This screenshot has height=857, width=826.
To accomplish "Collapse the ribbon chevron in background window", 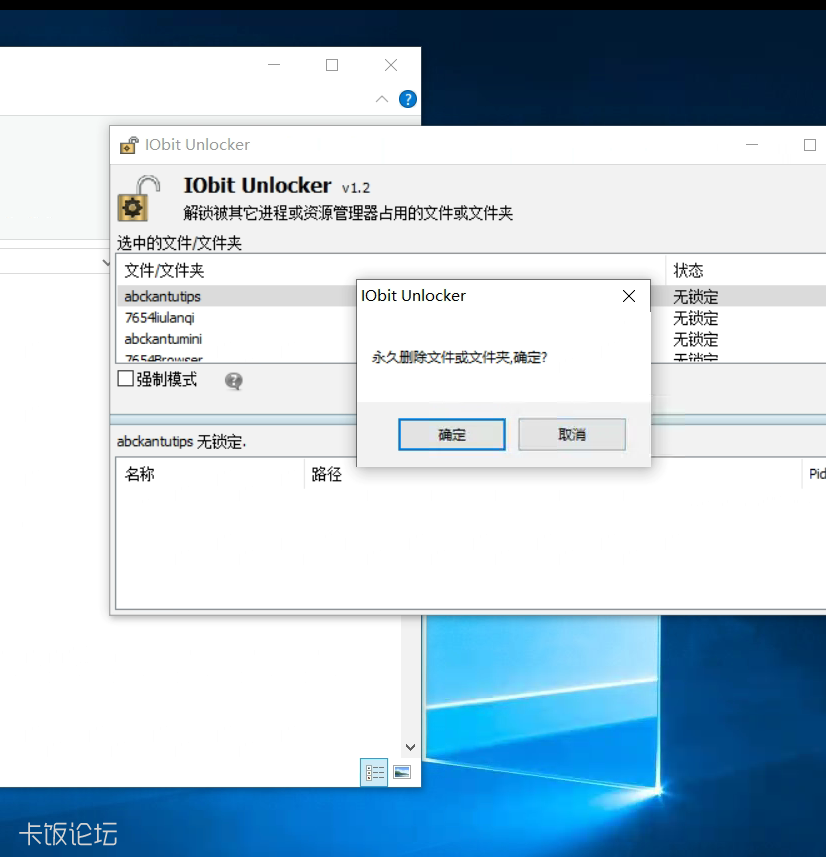I will [x=382, y=99].
